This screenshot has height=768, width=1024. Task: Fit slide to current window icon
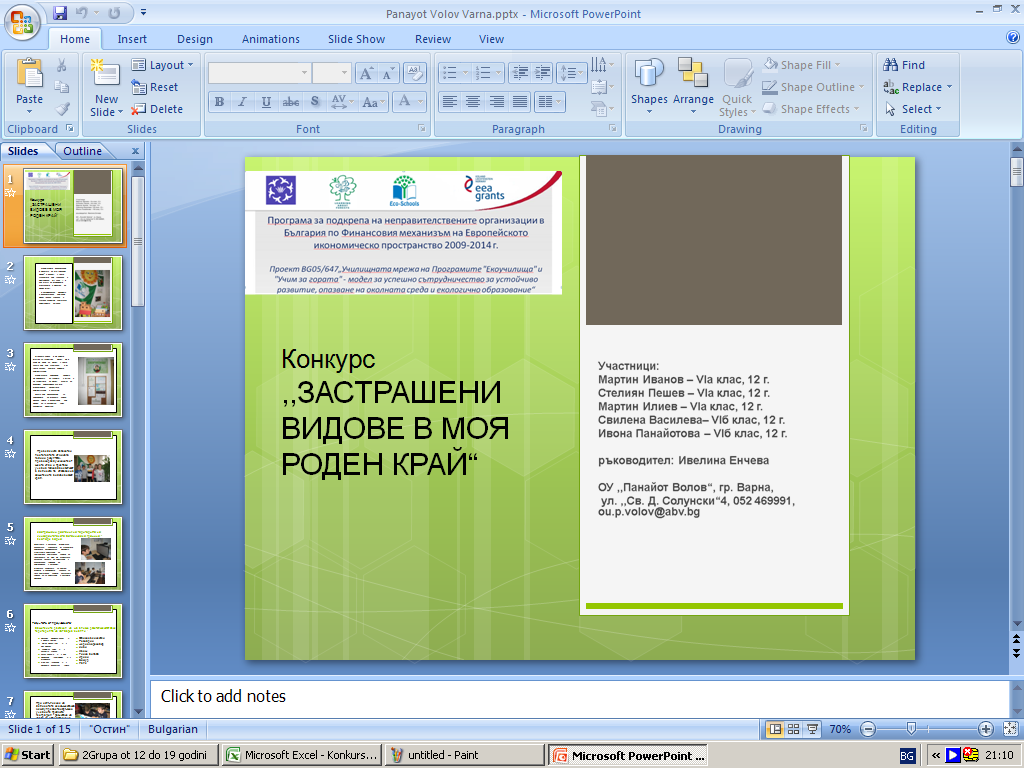[x=1010, y=729]
